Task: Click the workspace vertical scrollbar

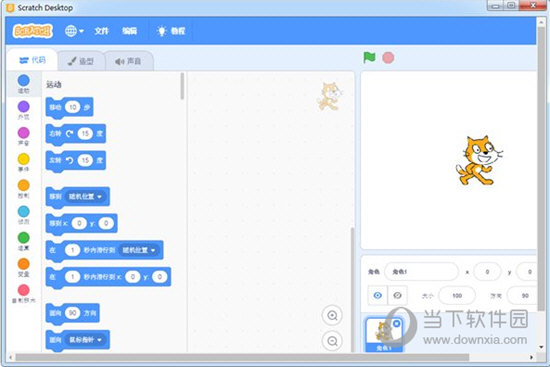Action: (x=352, y=289)
